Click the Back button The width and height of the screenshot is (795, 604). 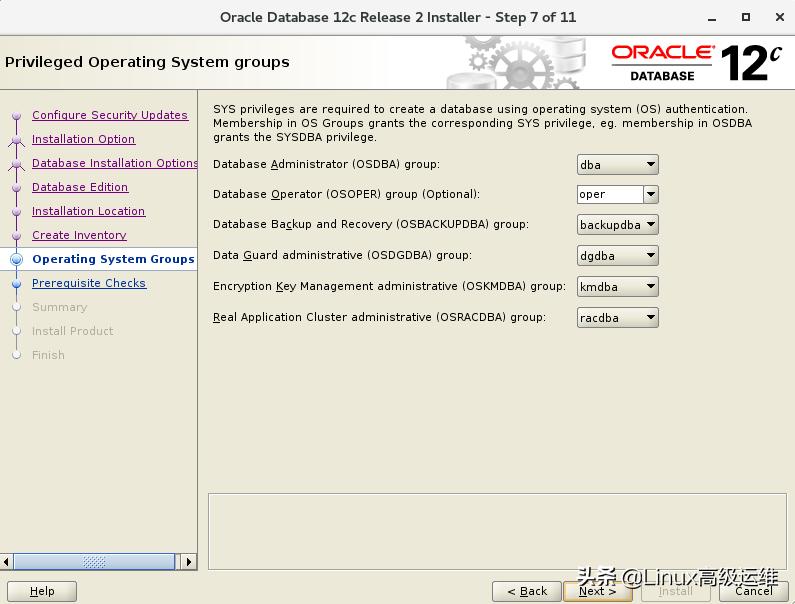[527, 591]
